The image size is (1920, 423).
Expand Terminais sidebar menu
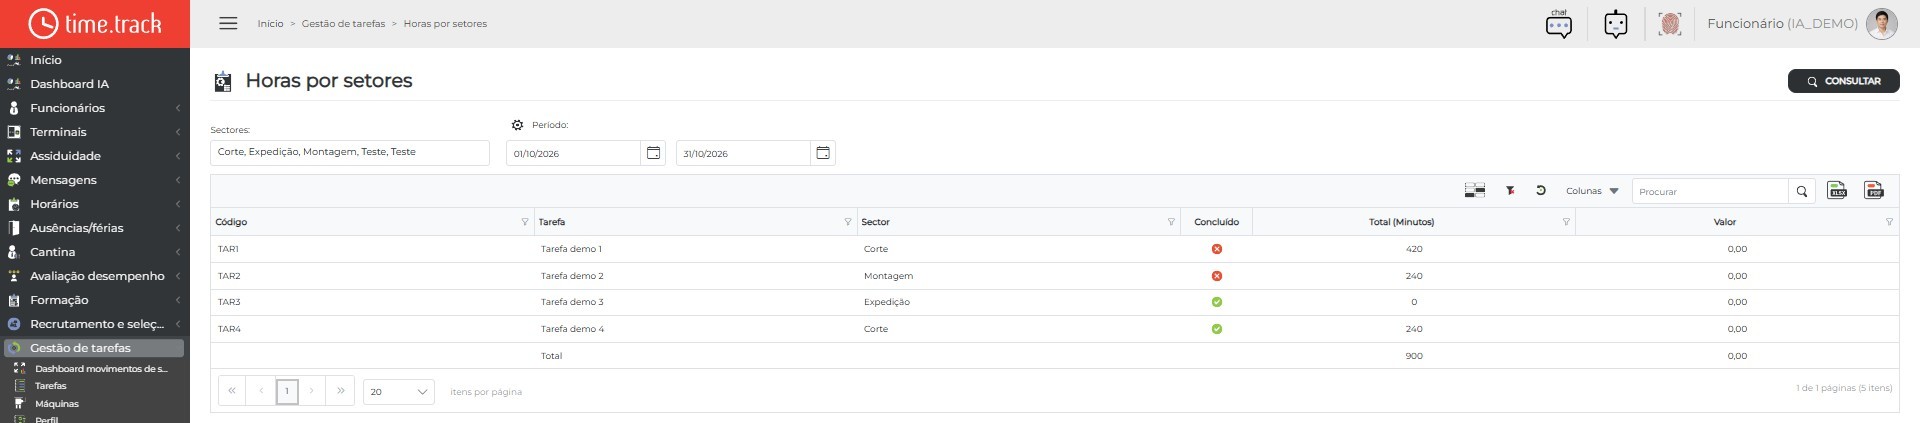tap(95, 132)
